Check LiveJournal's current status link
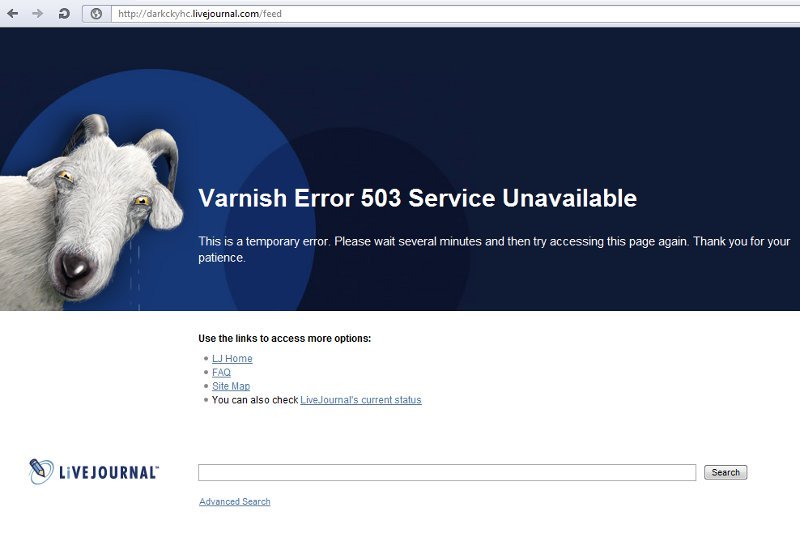800x533 pixels. [x=361, y=400]
